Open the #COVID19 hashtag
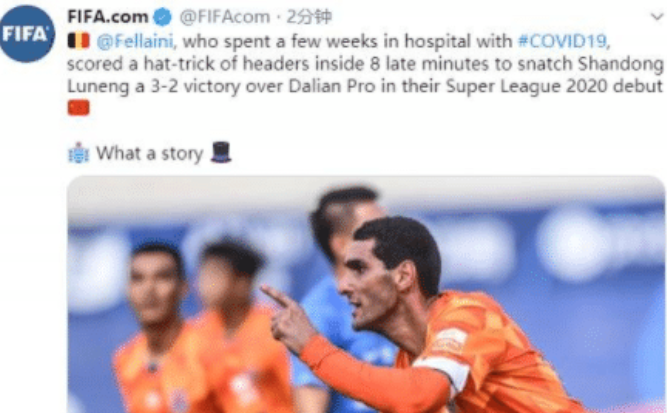Screen dimensions: 667x413 562,41
